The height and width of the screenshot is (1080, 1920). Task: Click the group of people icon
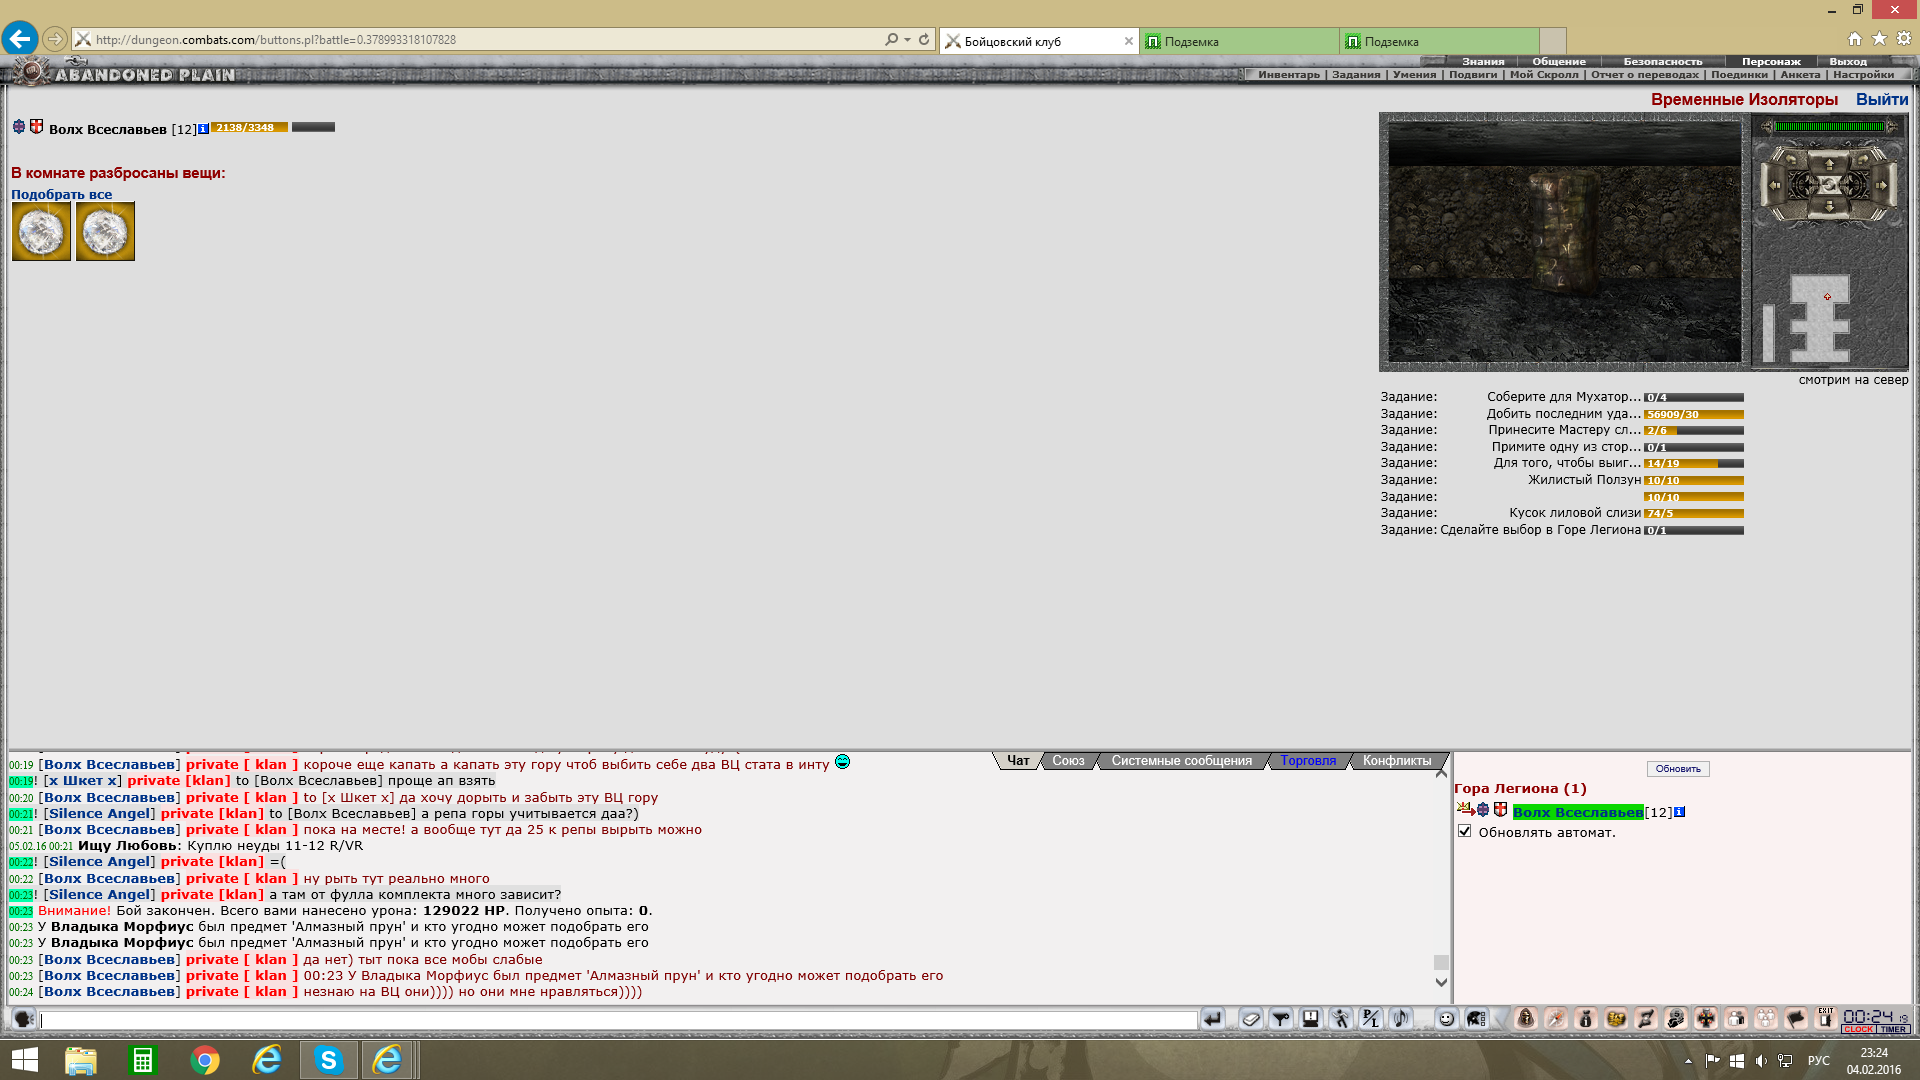1766,1019
